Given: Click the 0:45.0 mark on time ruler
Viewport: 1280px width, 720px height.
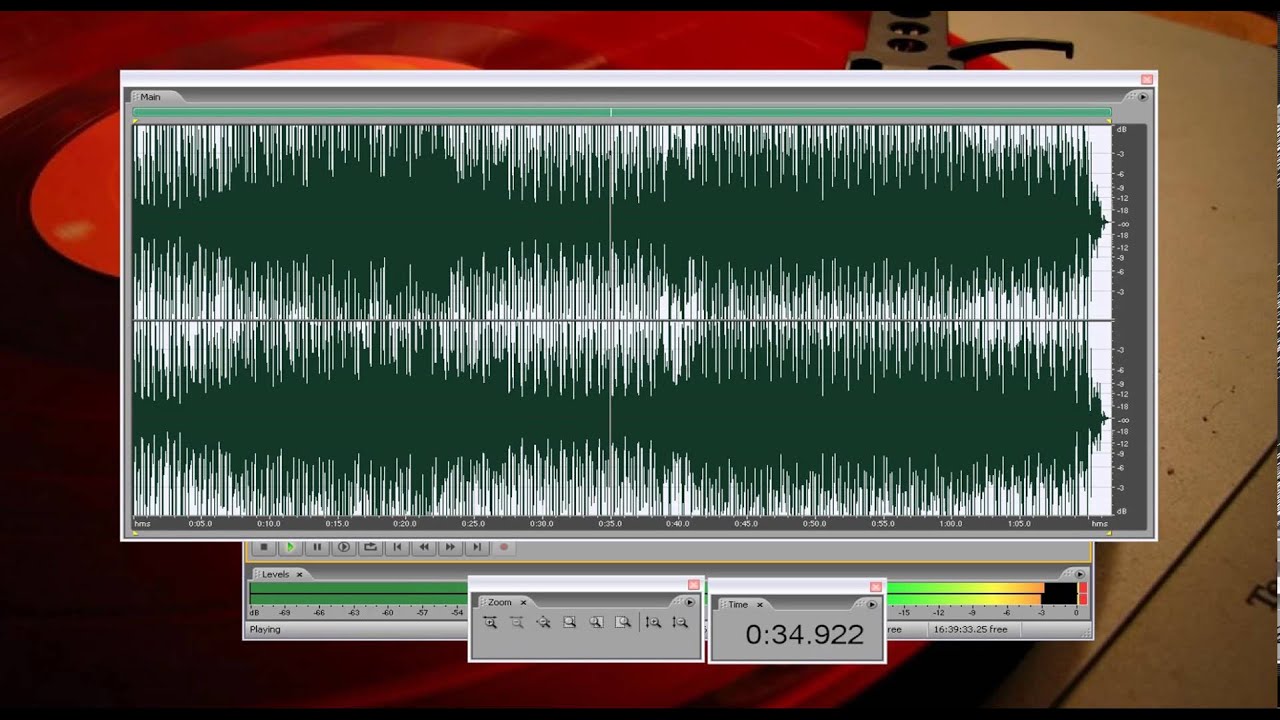Looking at the screenshot, I should tap(746, 523).
